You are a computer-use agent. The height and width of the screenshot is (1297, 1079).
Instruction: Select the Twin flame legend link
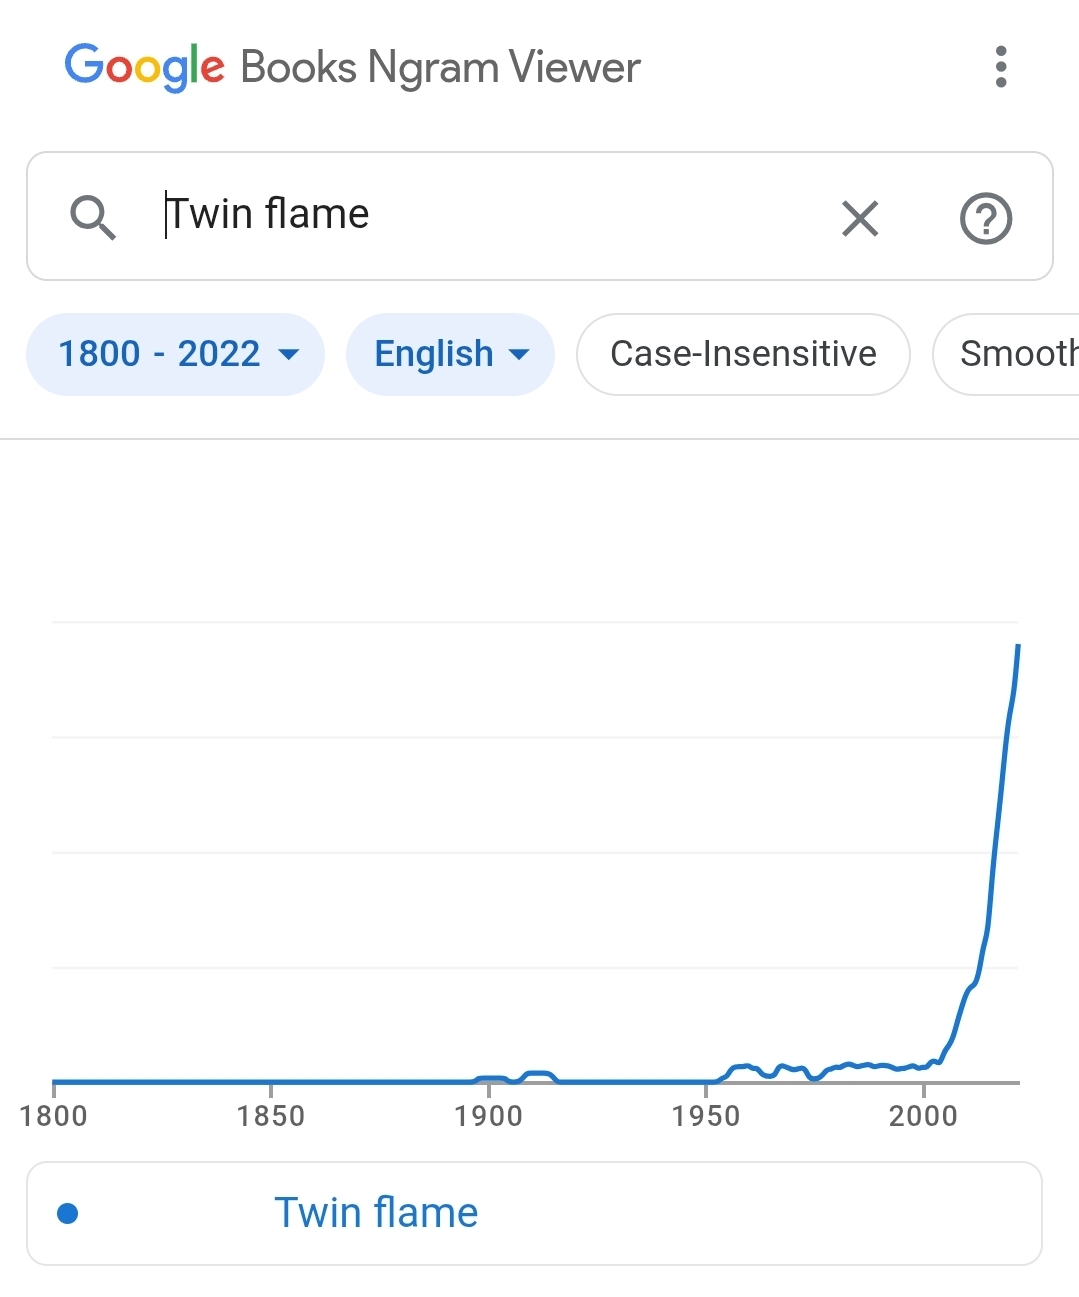376,1213
